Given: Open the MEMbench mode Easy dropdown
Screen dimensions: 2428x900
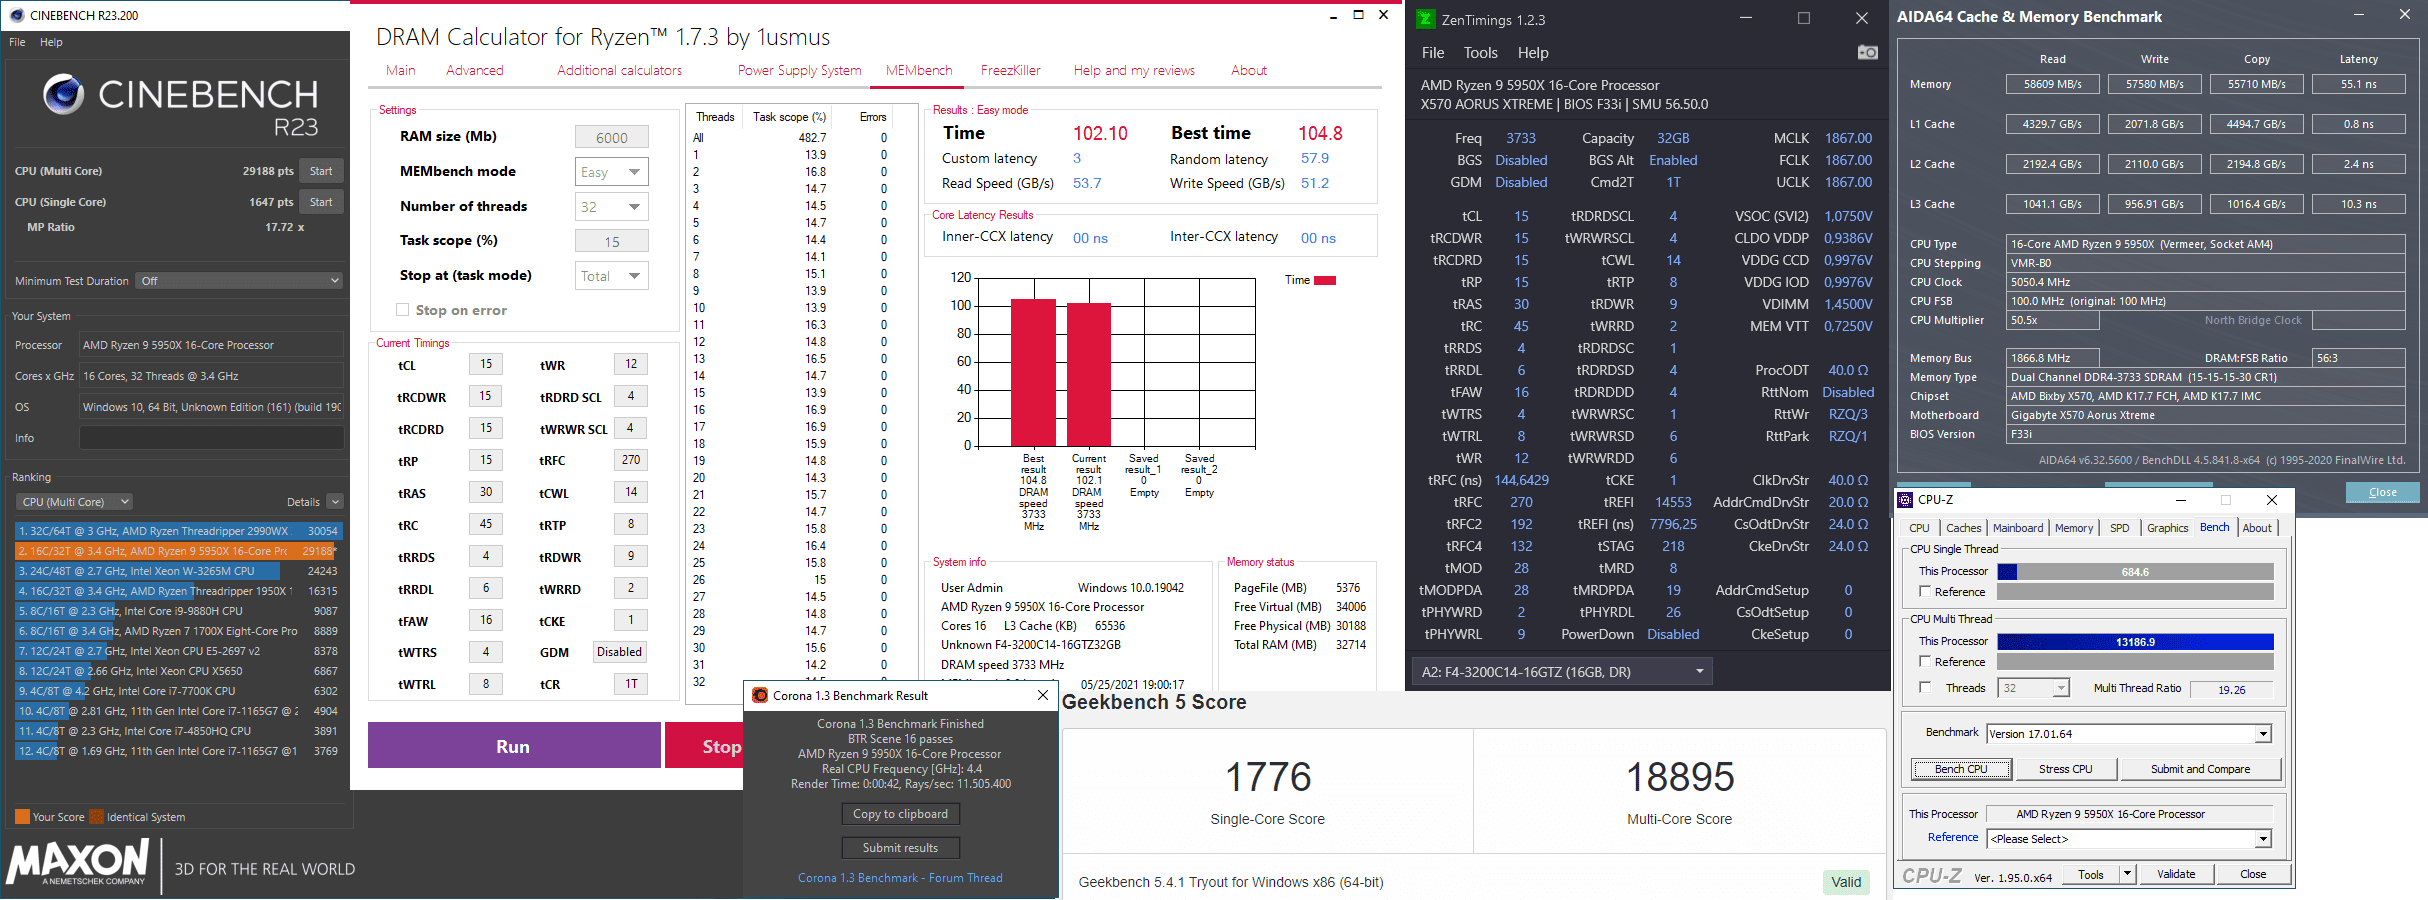Looking at the screenshot, I should click(x=612, y=172).
